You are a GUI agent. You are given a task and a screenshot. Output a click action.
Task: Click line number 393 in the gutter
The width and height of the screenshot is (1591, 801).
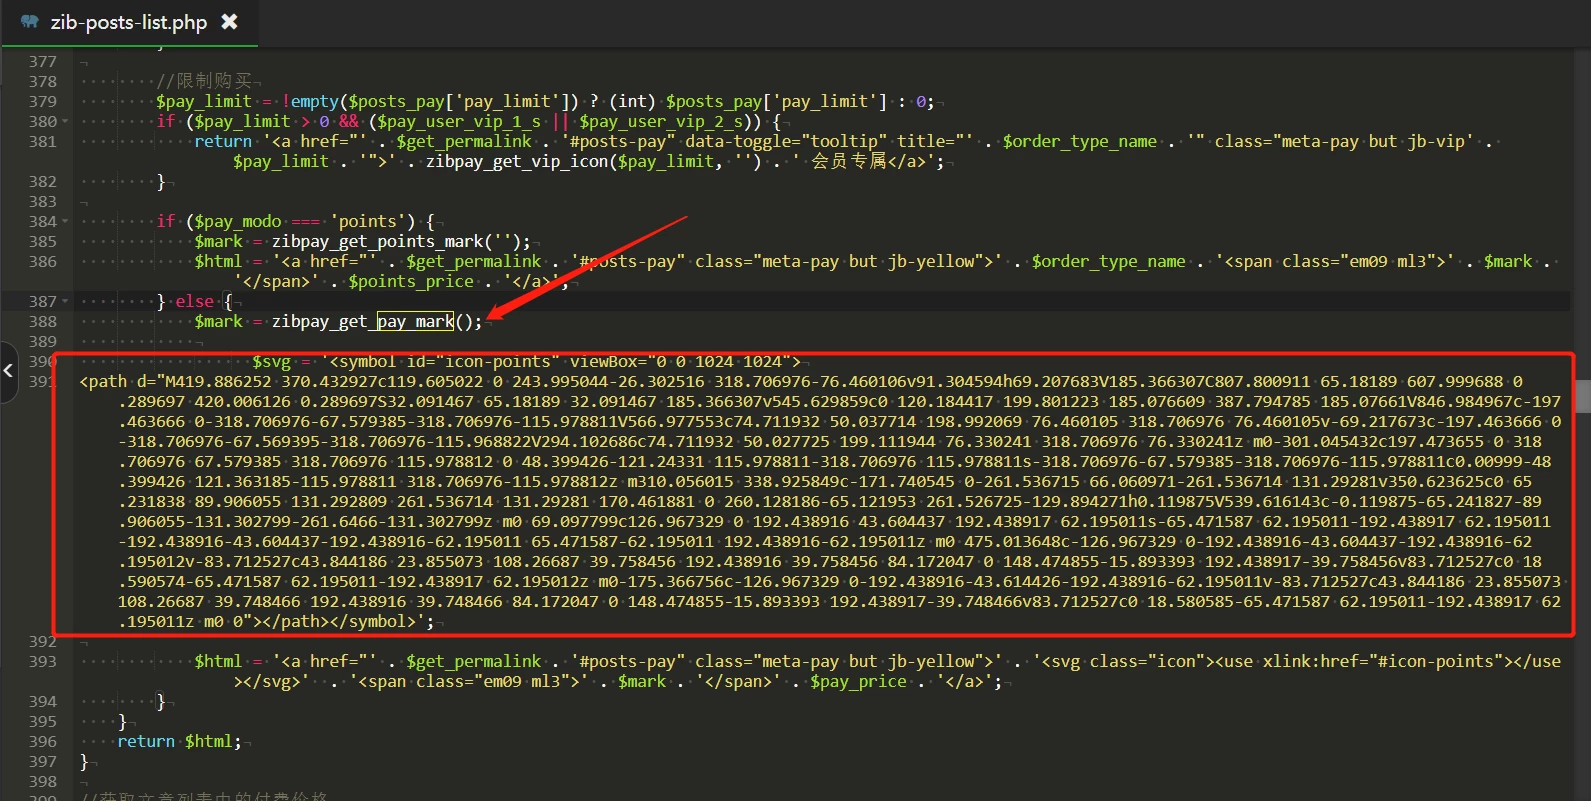[42, 661]
